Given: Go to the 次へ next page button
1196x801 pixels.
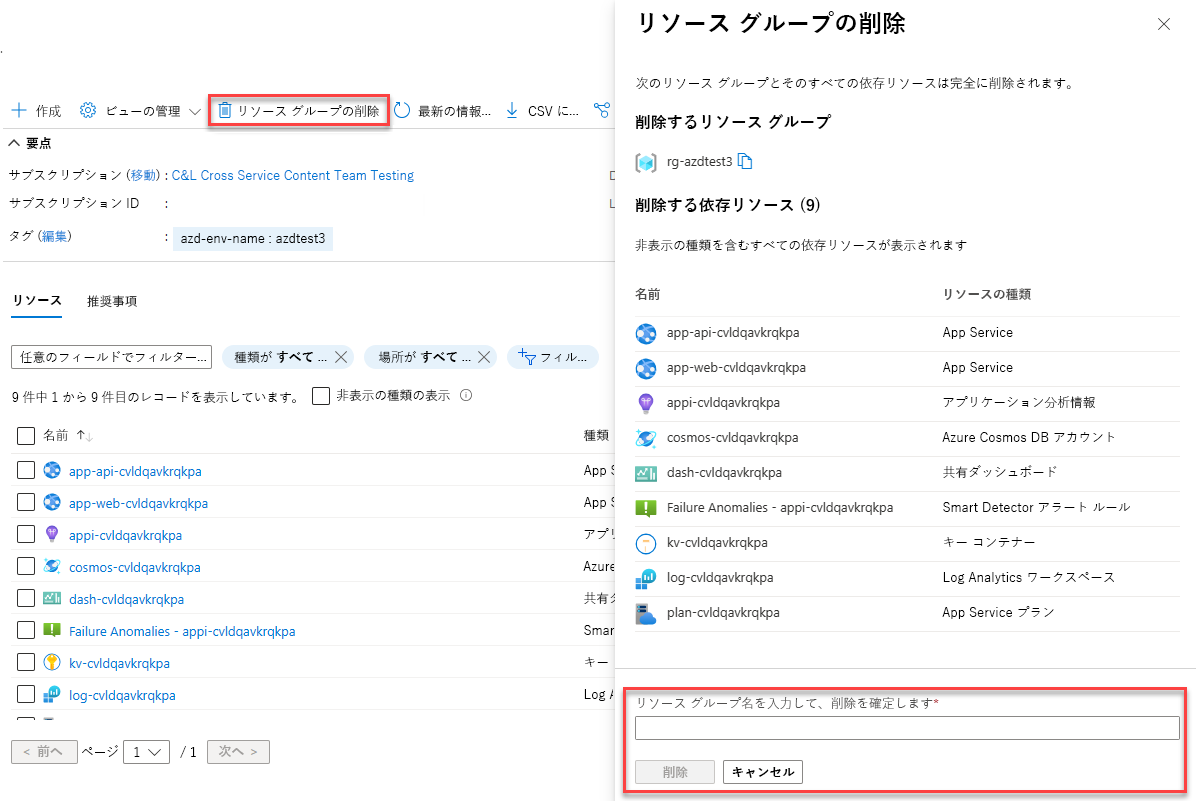Looking at the screenshot, I should click(239, 751).
